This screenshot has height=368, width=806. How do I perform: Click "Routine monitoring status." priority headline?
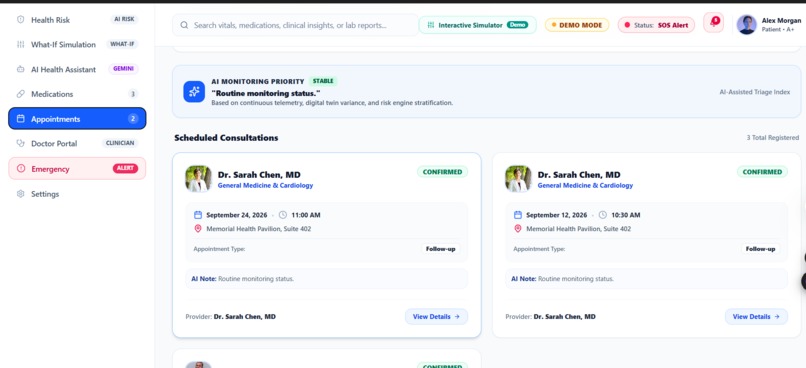pos(266,94)
